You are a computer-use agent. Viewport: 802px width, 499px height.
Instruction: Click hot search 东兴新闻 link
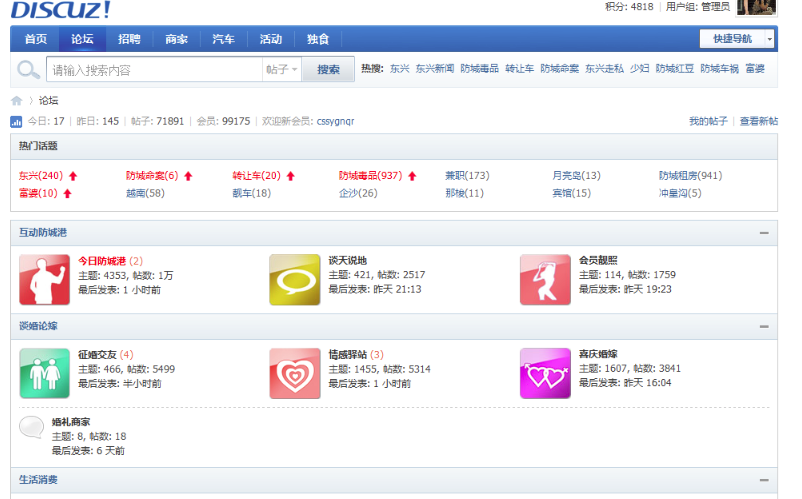click(x=435, y=69)
